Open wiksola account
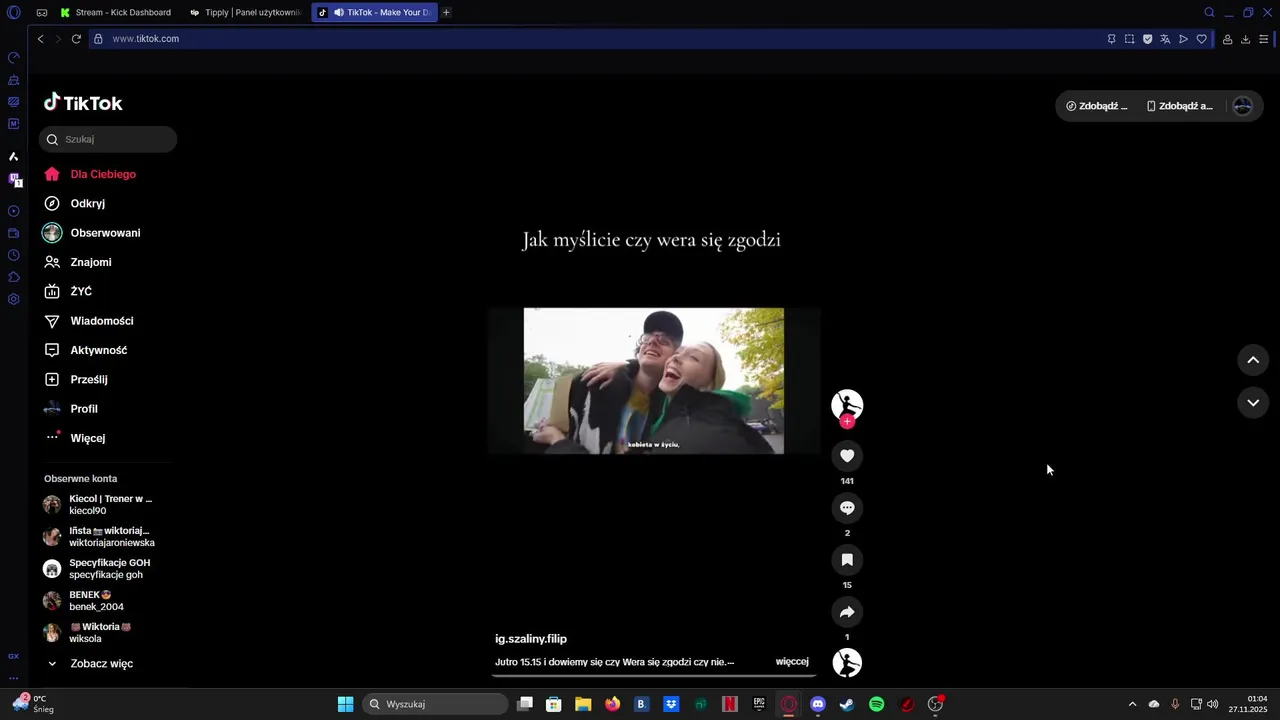1280x720 pixels. coord(88,633)
